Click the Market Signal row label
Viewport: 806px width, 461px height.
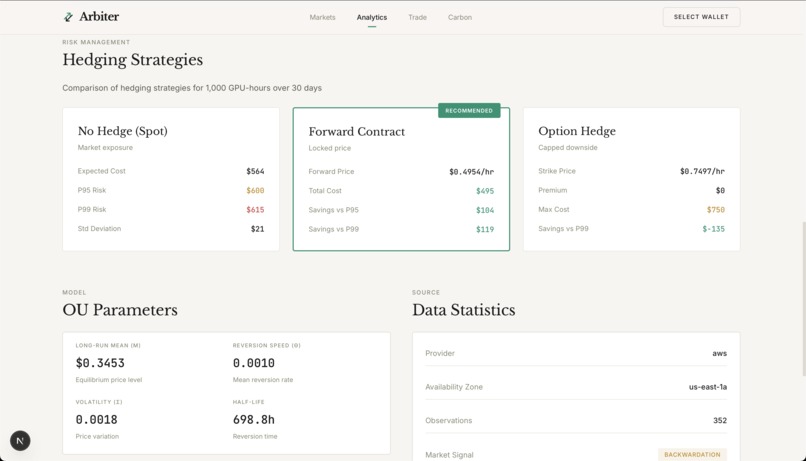pyautogui.click(x=449, y=455)
